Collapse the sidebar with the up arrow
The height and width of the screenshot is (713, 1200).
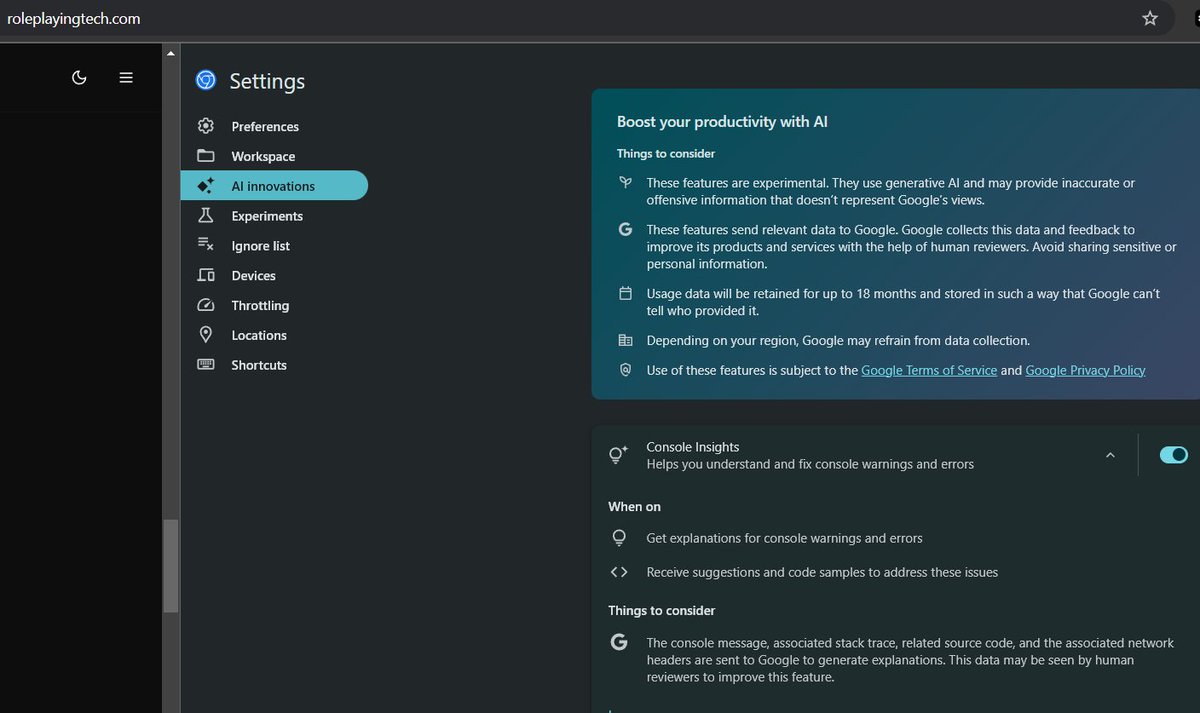click(x=170, y=52)
